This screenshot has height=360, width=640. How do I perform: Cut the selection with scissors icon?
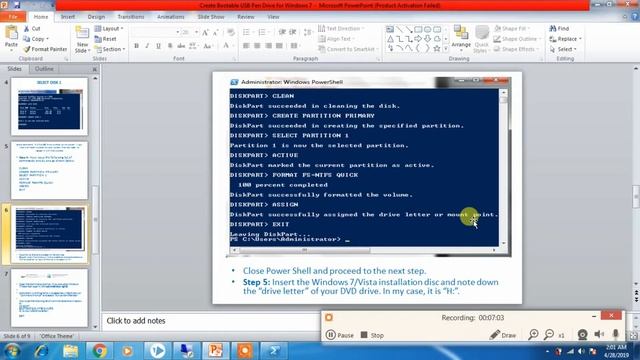tap(32, 29)
